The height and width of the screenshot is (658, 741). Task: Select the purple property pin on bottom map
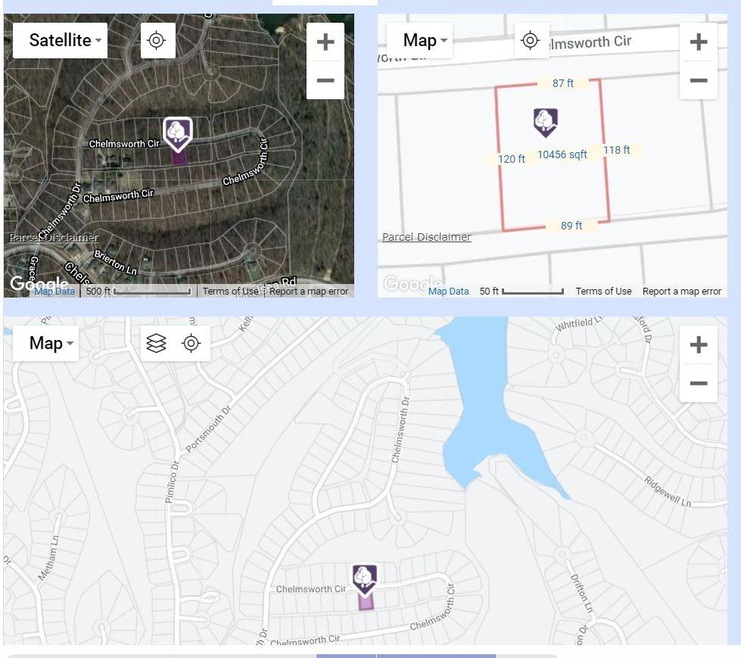[x=364, y=578]
